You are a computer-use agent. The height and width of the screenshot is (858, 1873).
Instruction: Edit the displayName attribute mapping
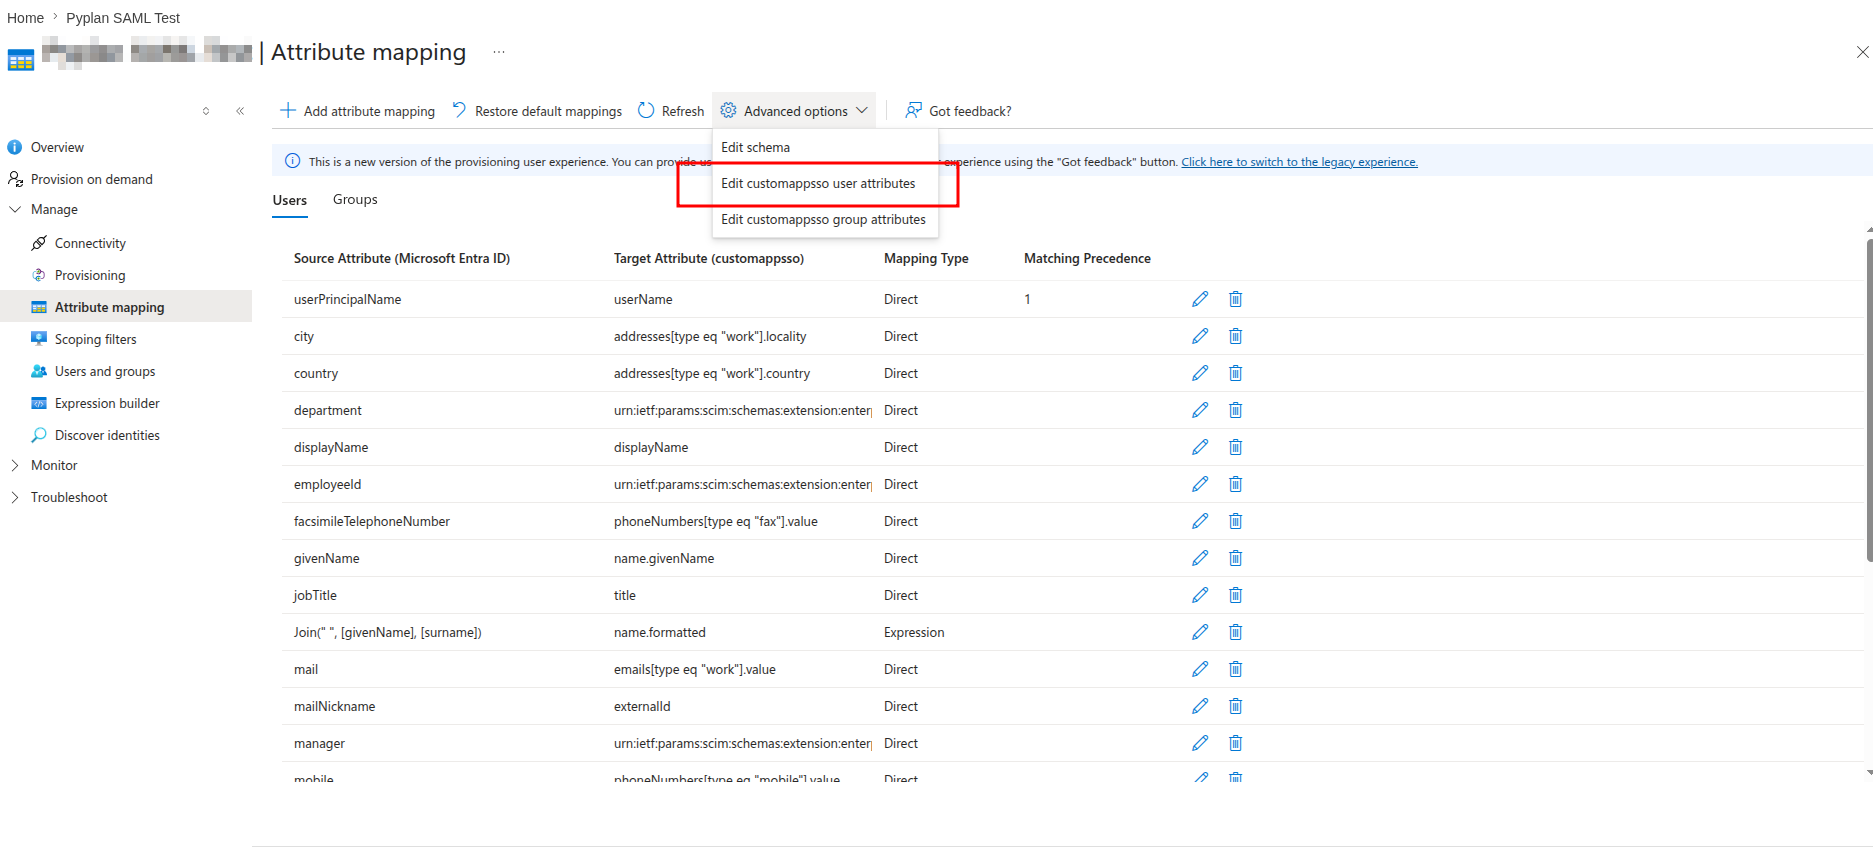(x=1200, y=447)
